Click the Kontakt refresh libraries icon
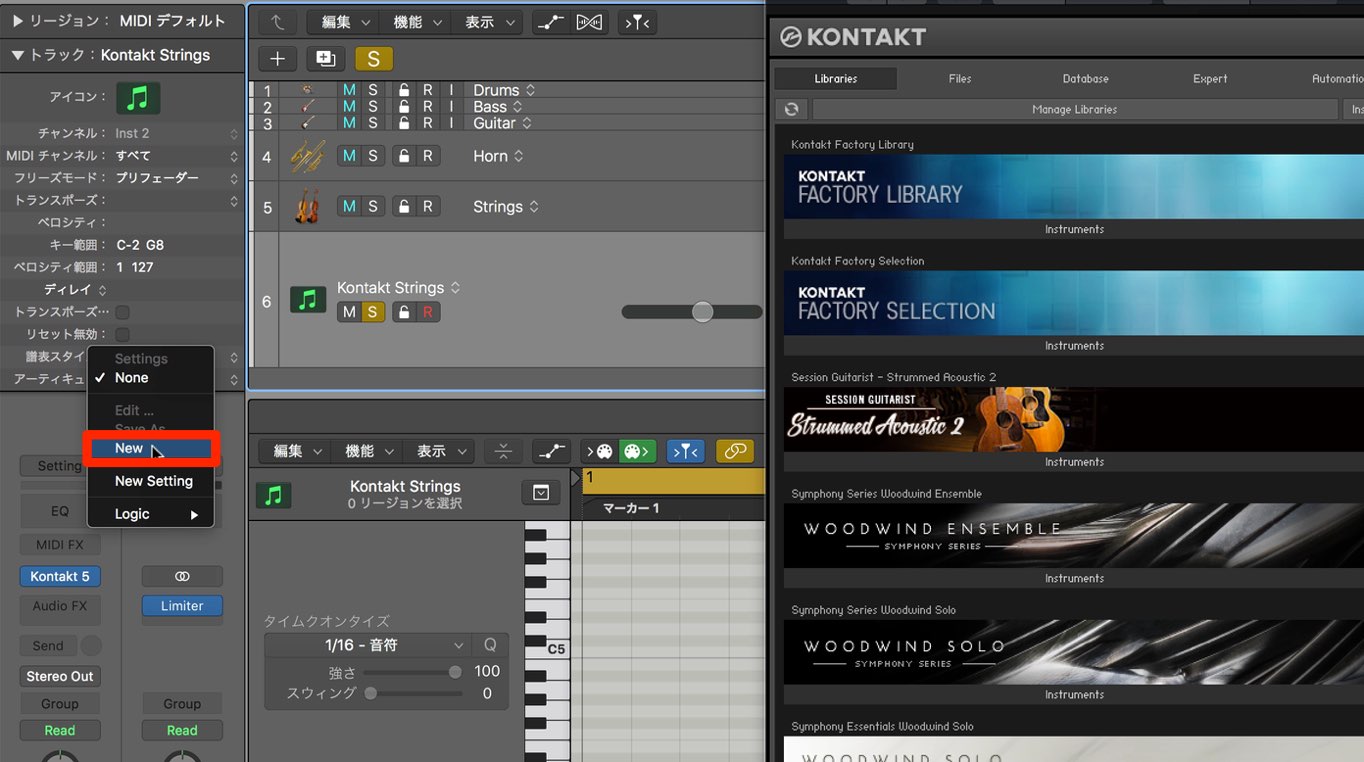The image size is (1364, 762). pos(791,109)
